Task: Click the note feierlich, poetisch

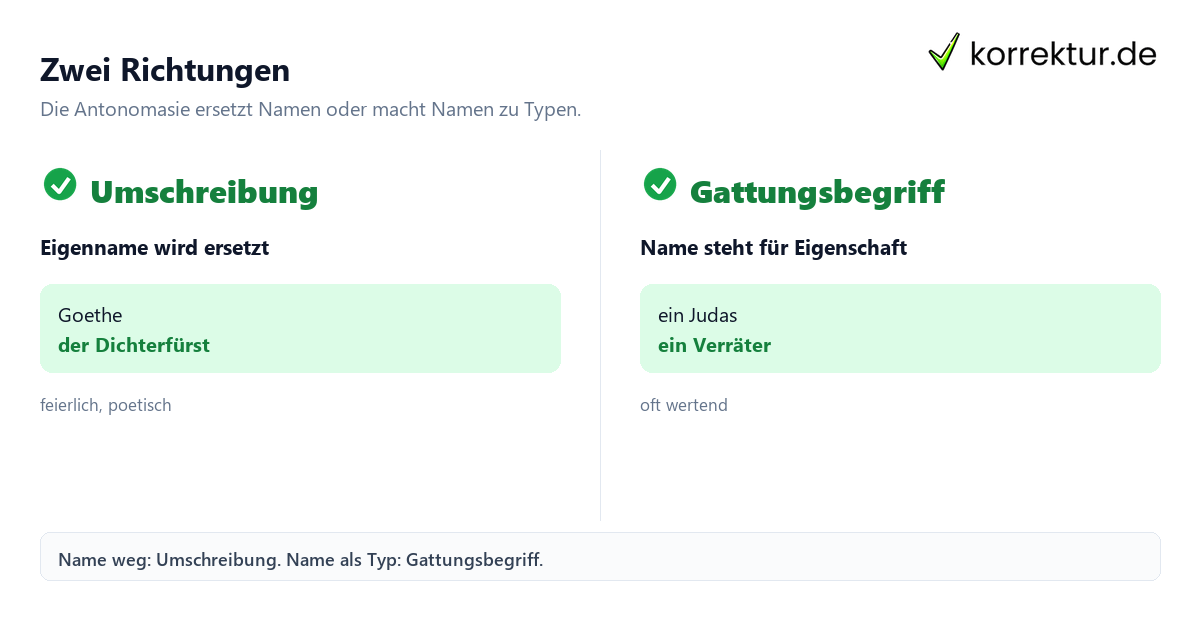Action: coord(106,405)
